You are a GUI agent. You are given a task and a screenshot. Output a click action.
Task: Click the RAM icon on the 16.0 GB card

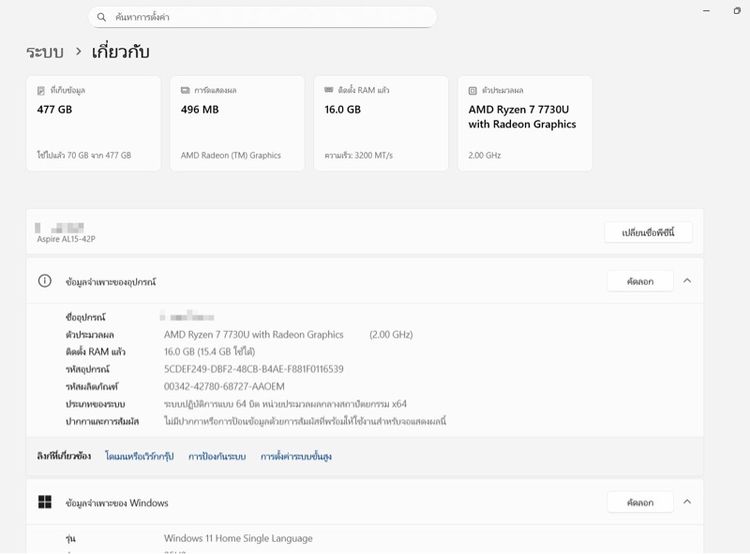[329, 90]
